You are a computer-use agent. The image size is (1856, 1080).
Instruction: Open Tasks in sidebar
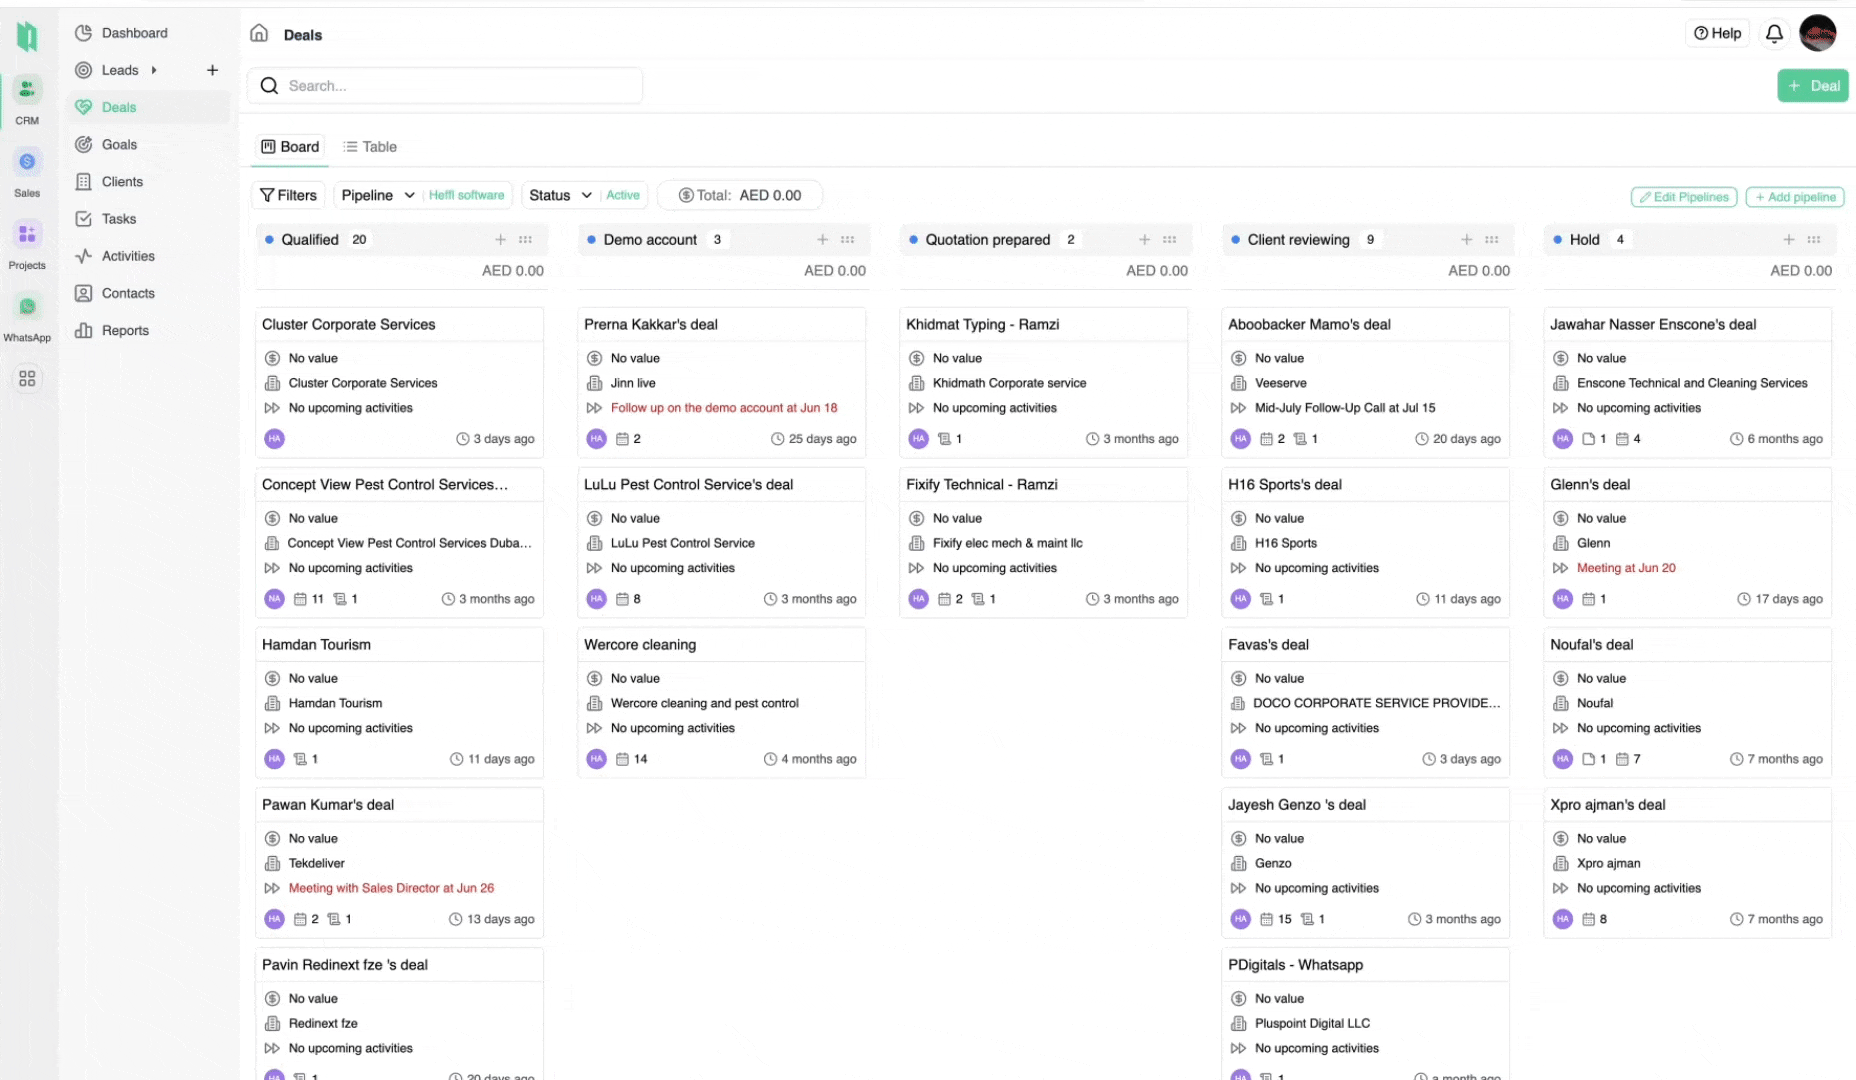(x=118, y=218)
